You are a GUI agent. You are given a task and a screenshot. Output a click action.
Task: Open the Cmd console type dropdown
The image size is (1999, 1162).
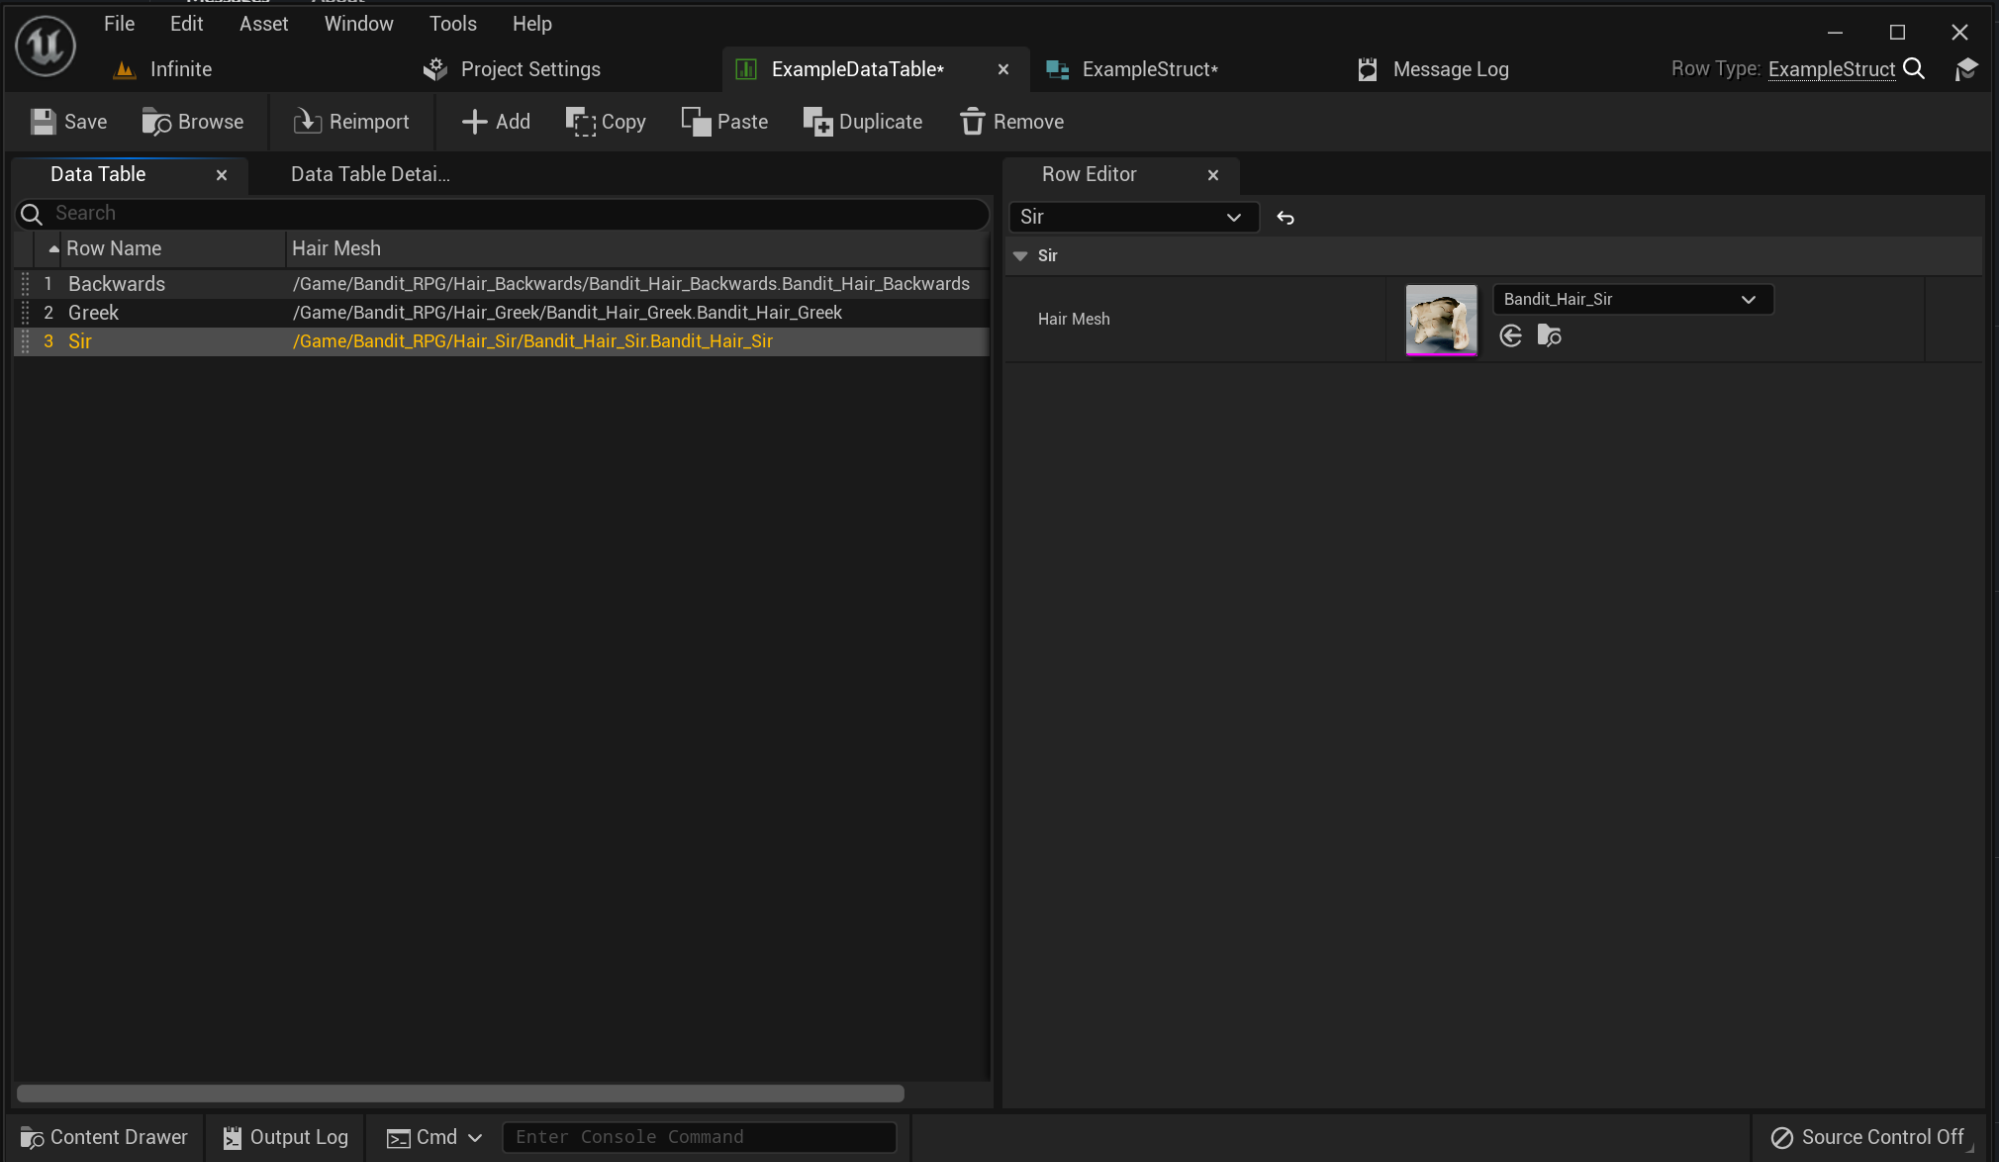(x=434, y=1137)
